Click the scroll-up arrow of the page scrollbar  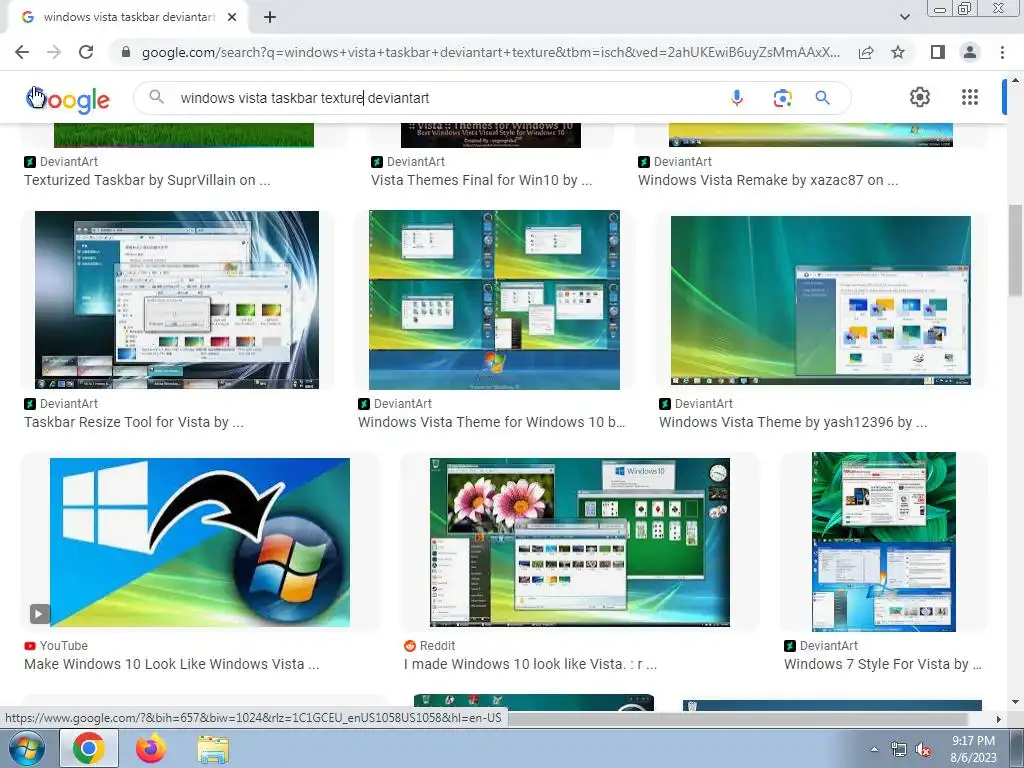(x=1015, y=80)
